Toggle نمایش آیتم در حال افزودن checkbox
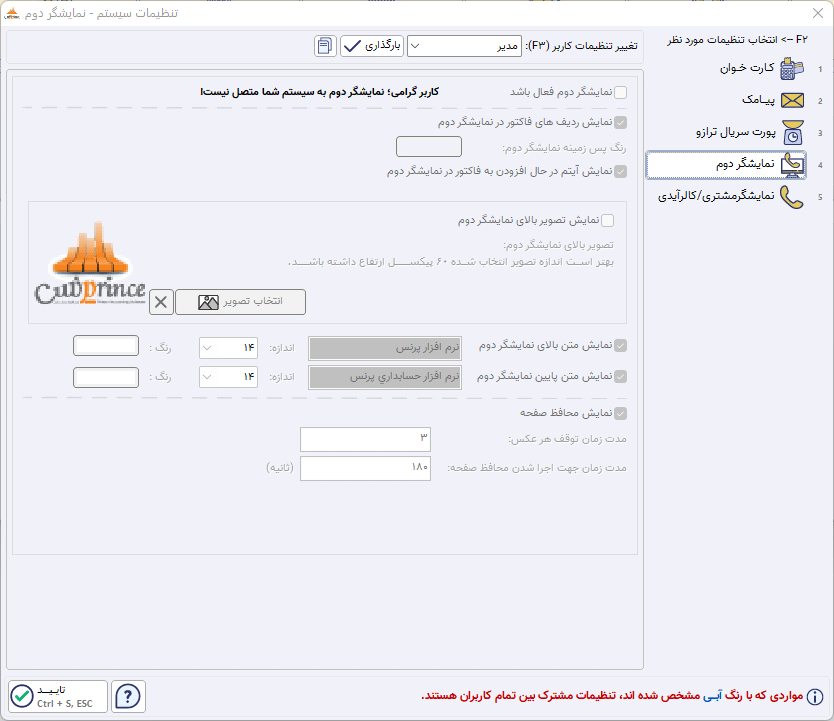The image size is (834, 721). click(x=620, y=171)
